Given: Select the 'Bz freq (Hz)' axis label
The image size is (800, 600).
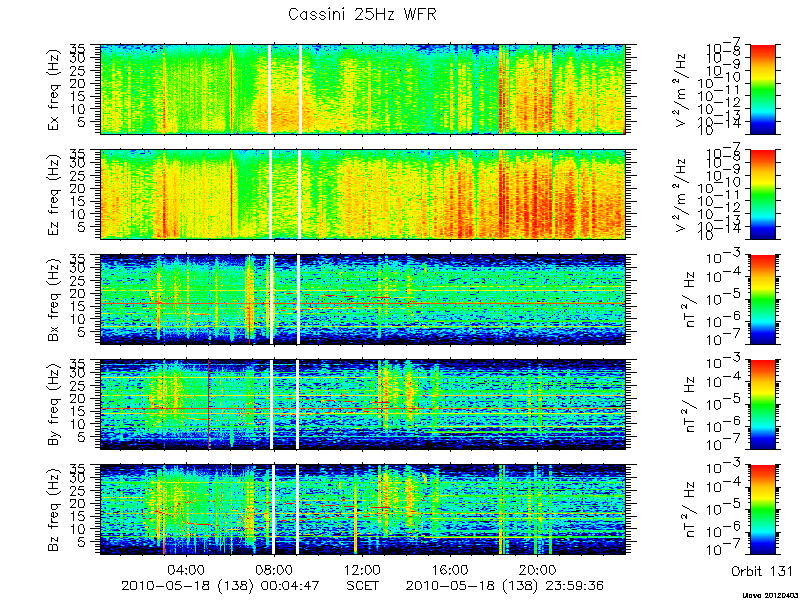Looking at the screenshot, I should [54, 510].
